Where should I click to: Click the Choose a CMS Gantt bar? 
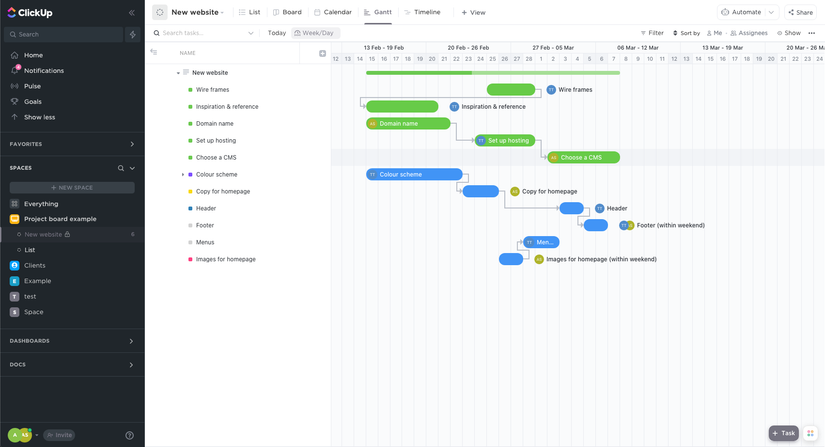click(583, 157)
